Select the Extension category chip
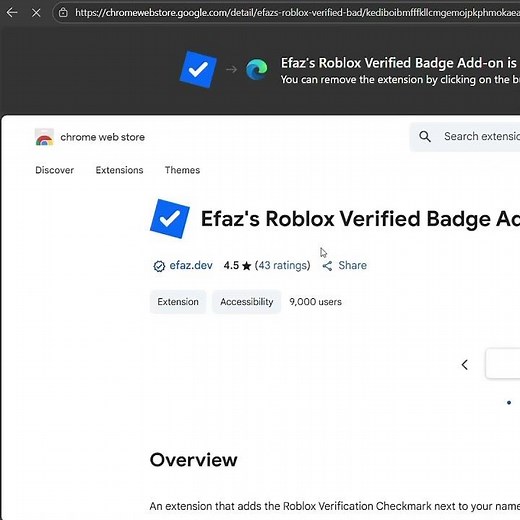 [178, 302]
